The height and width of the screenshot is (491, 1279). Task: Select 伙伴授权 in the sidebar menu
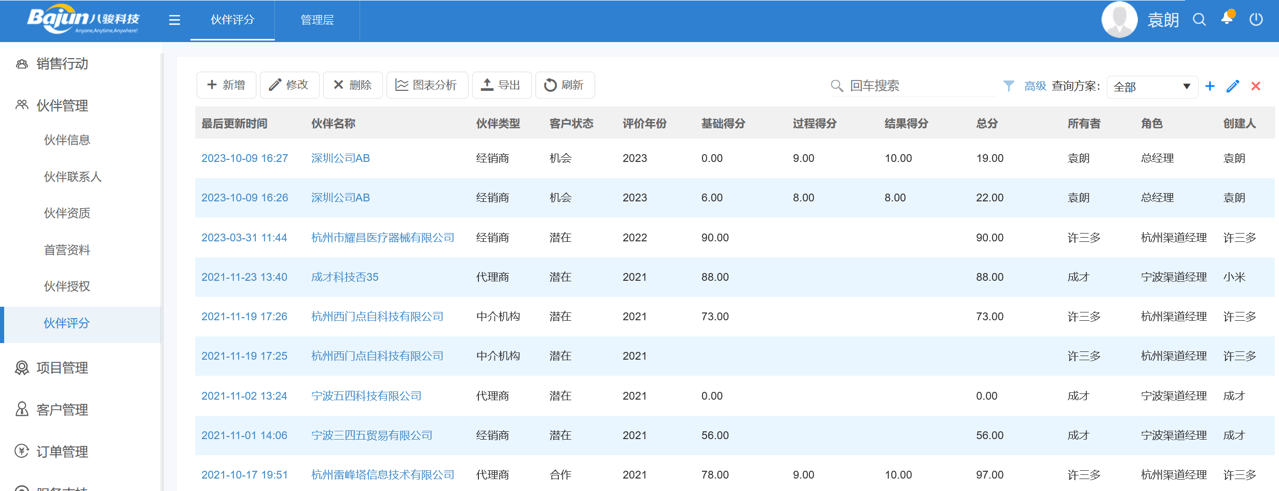67,286
